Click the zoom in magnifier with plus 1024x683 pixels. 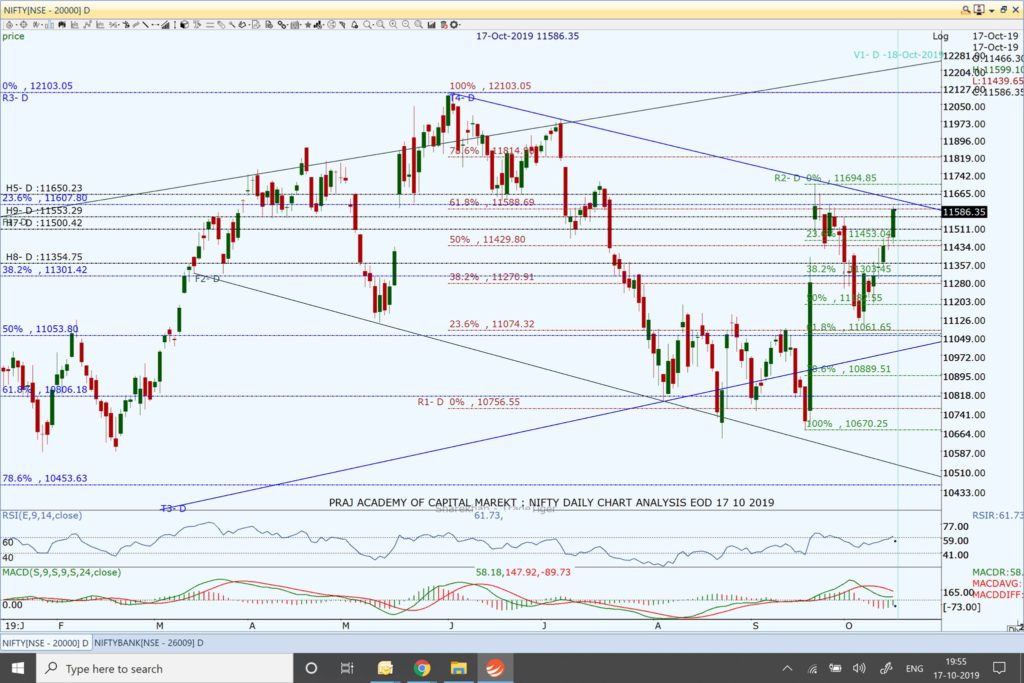tap(392, 25)
